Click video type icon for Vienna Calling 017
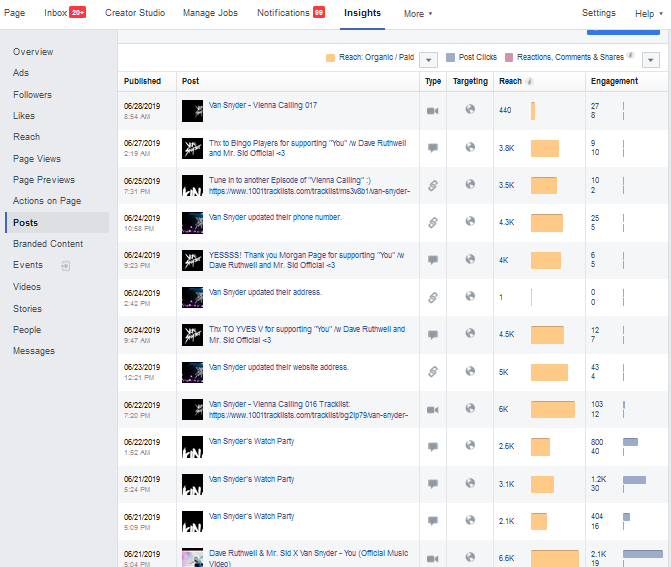This screenshot has width=671, height=567. coord(433,111)
